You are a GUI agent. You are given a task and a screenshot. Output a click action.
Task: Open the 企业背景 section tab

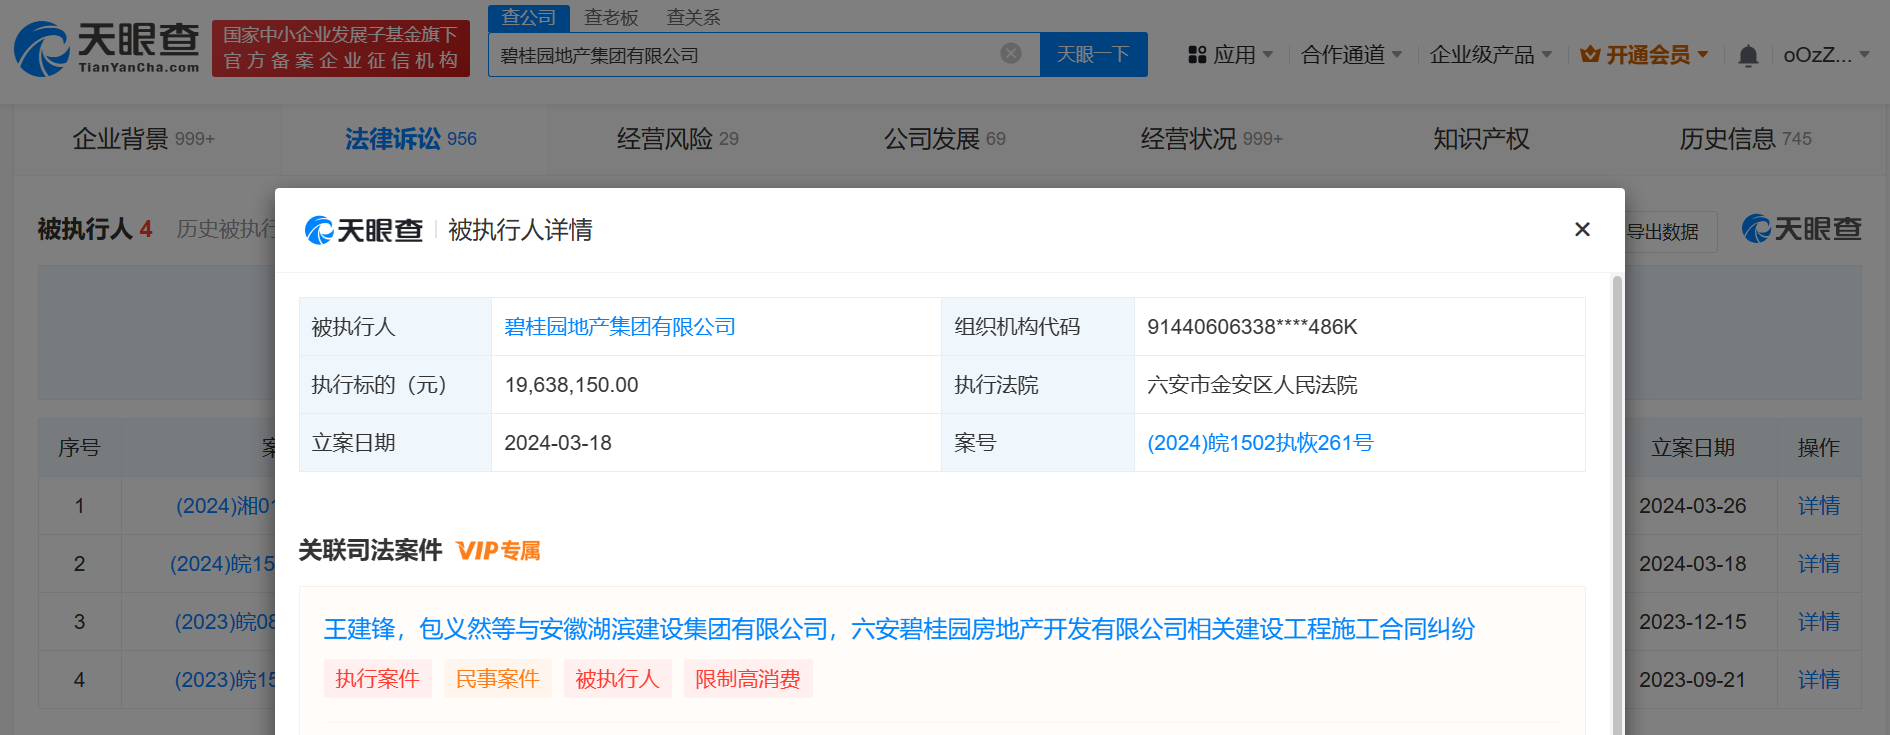coord(144,139)
